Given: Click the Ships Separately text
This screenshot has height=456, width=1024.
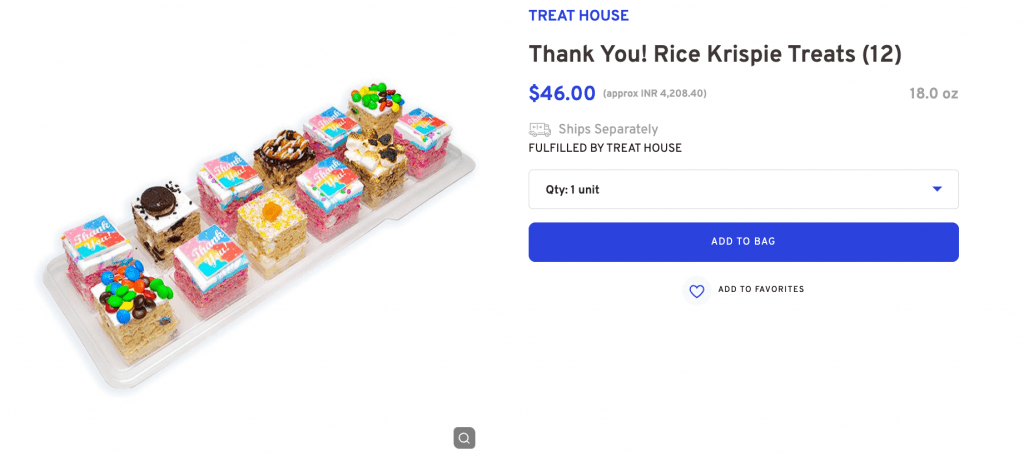Looking at the screenshot, I should tap(608, 129).
